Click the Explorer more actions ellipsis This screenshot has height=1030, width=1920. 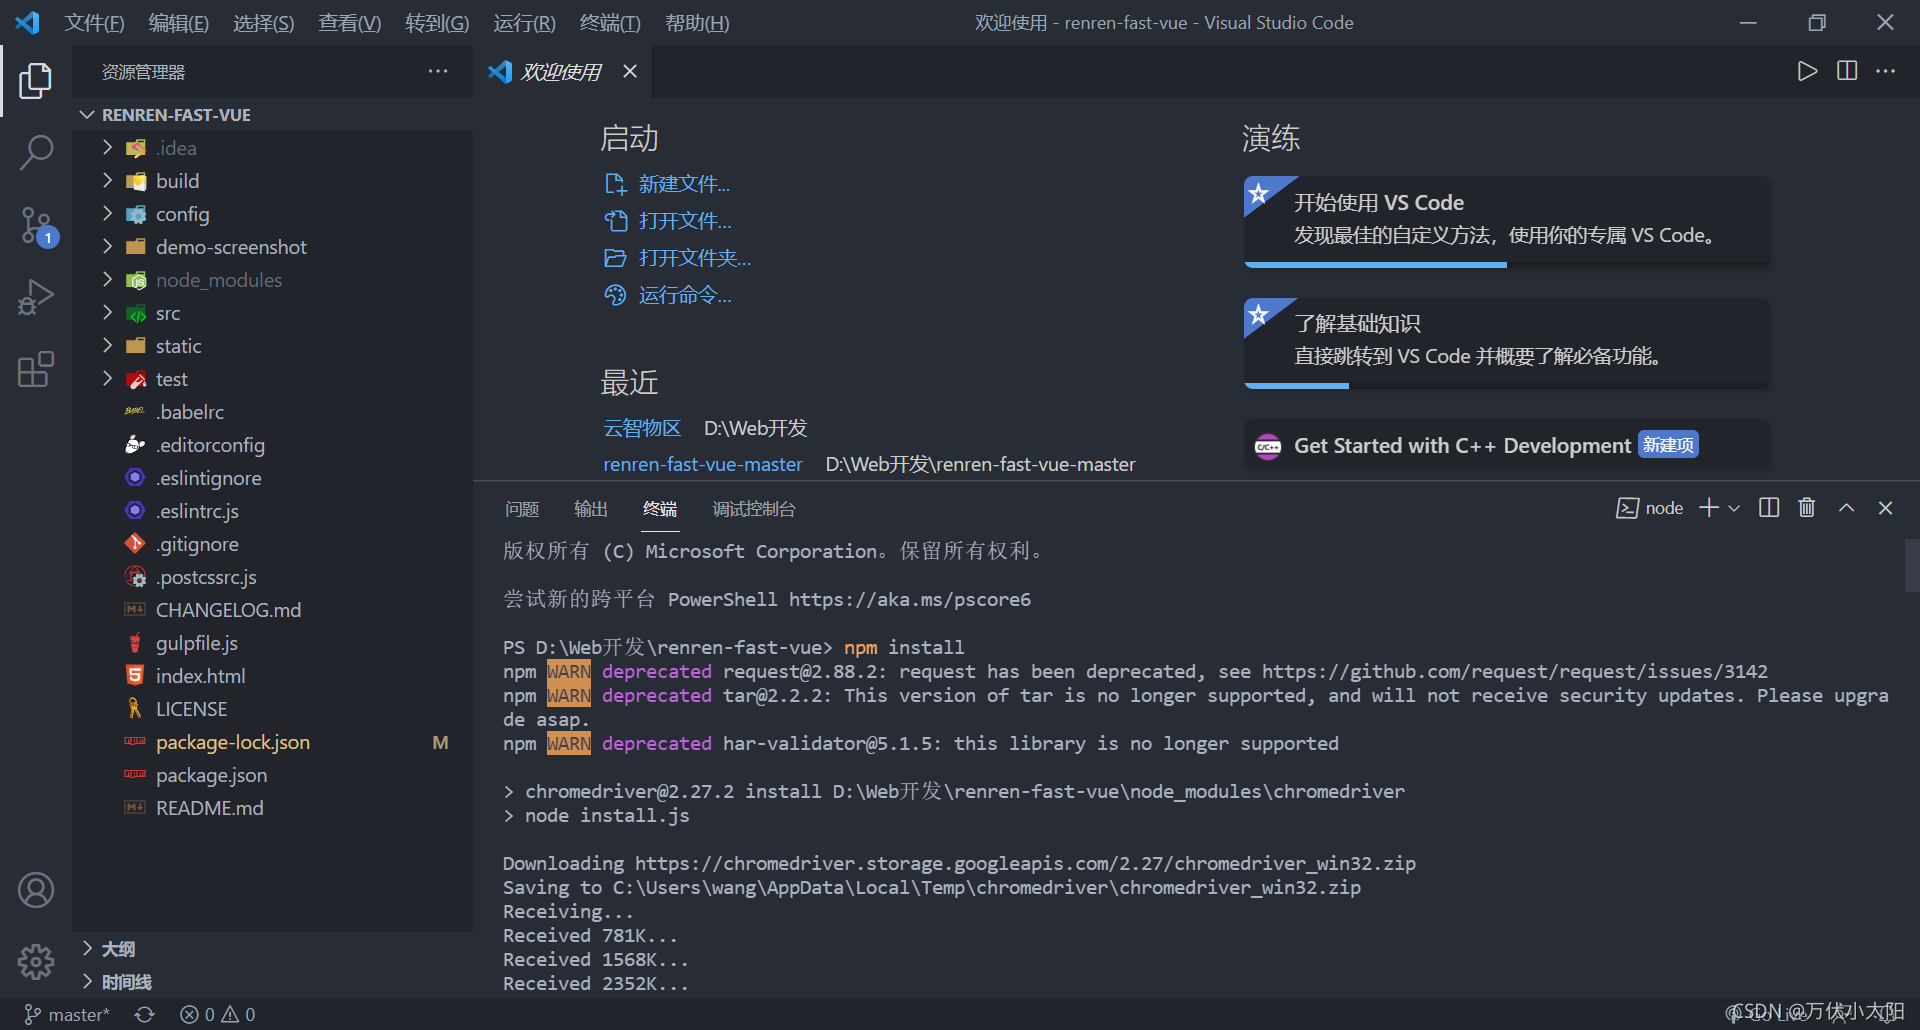pos(438,71)
